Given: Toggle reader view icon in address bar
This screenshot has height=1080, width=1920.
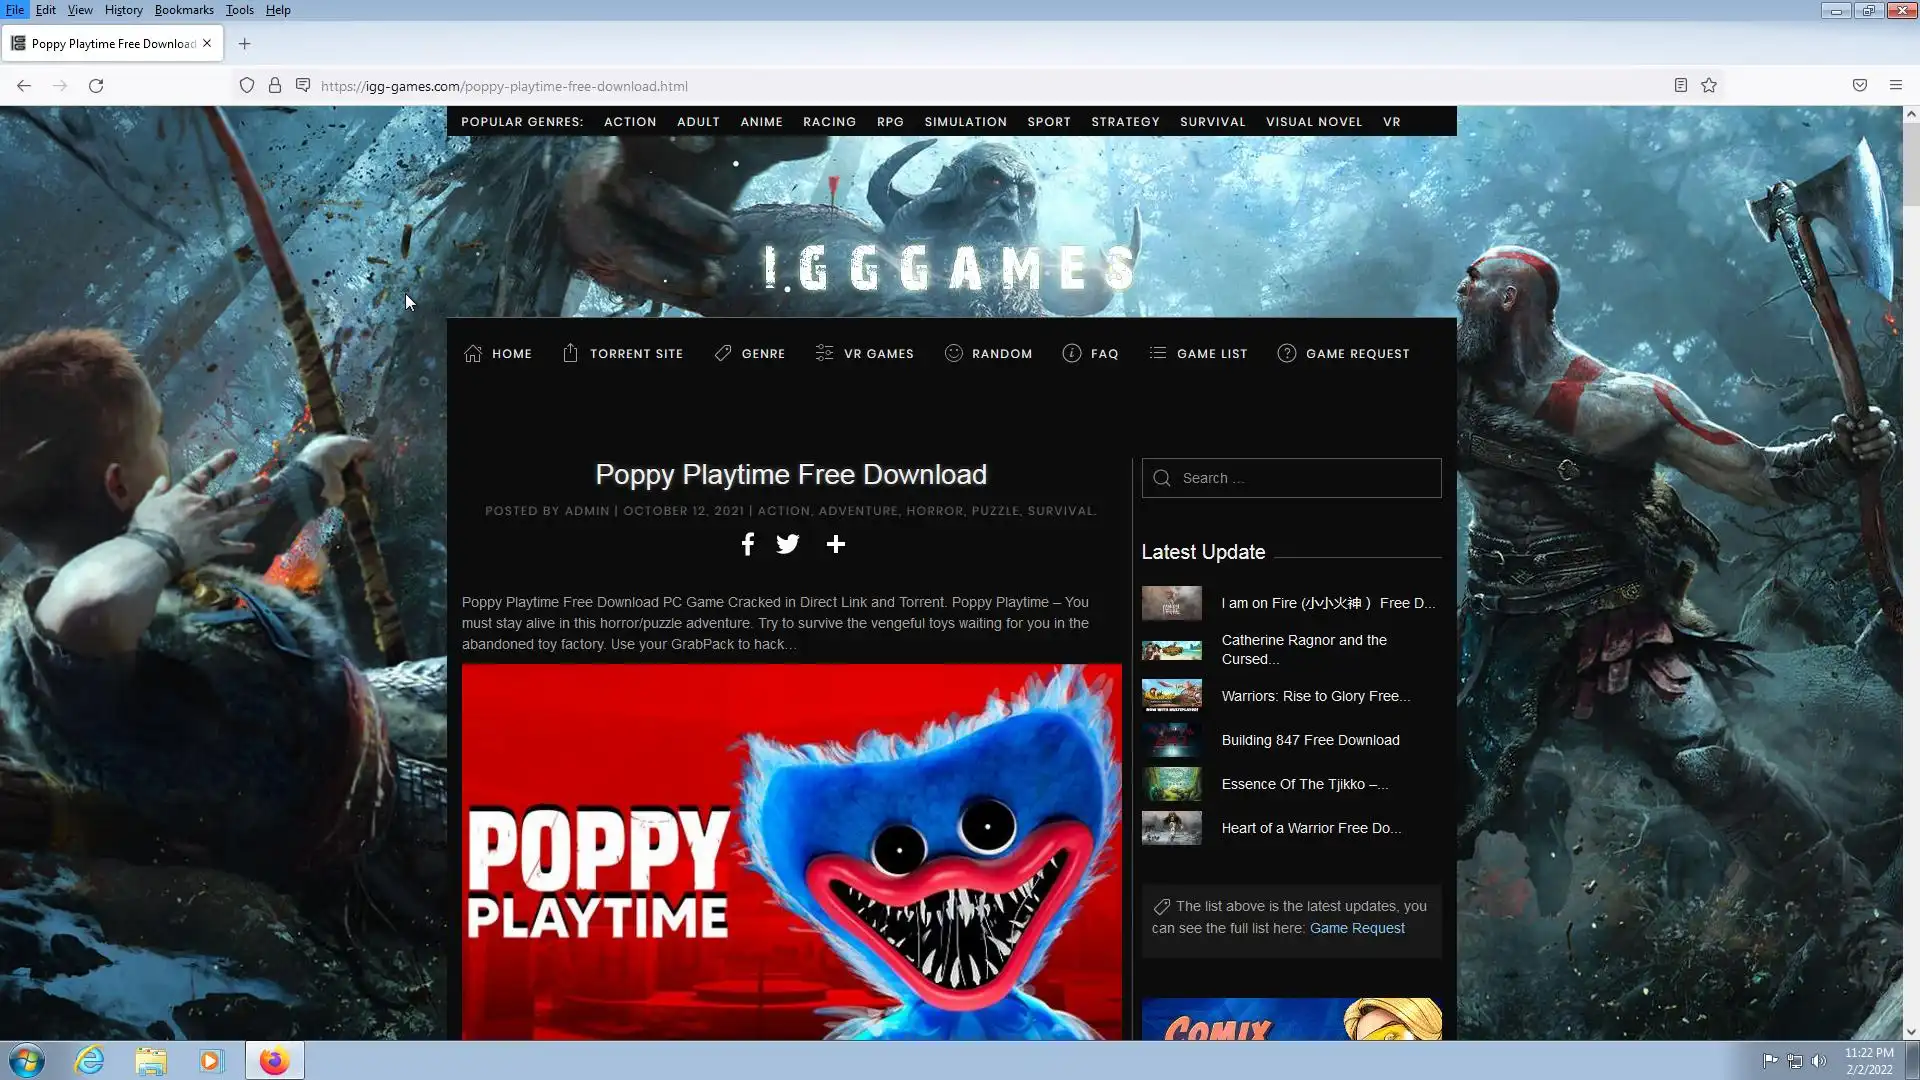Looking at the screenshot, I should coord(1681,86).
